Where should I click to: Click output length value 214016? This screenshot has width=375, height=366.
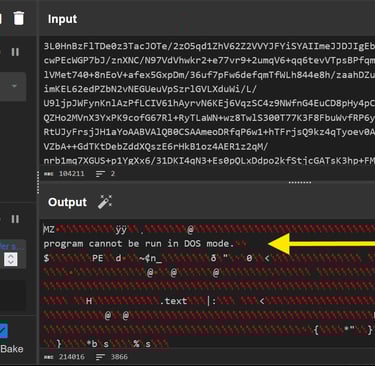[72, 357]
